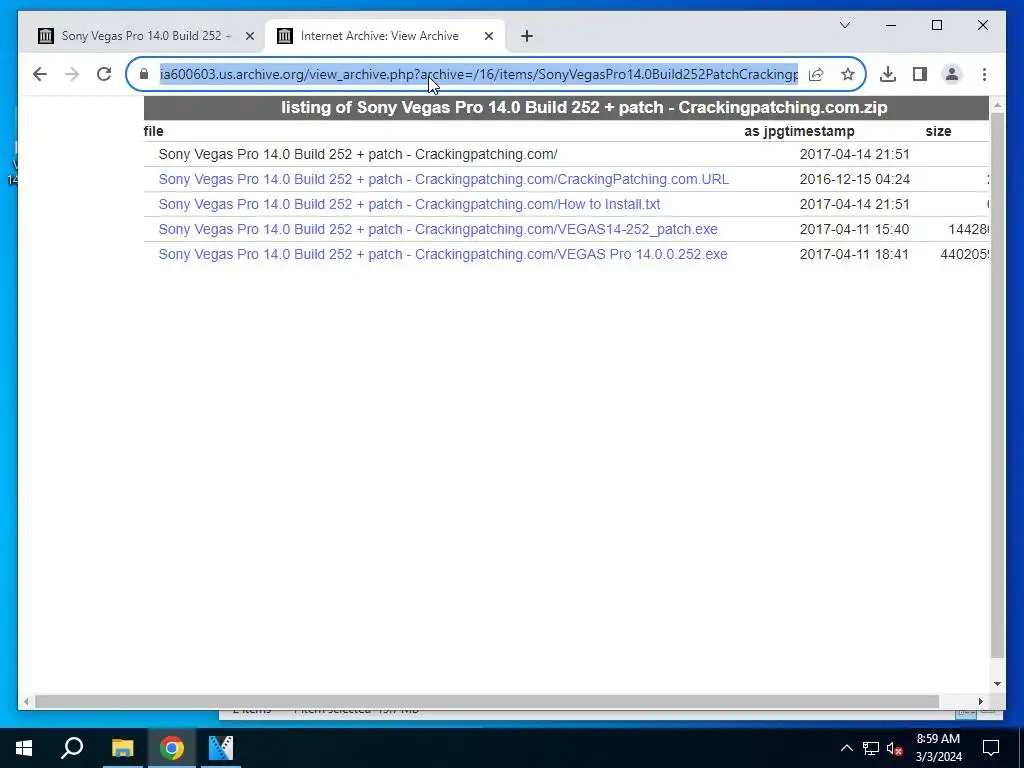Click the horizontal scrollbar thumb

pos(487,701)
